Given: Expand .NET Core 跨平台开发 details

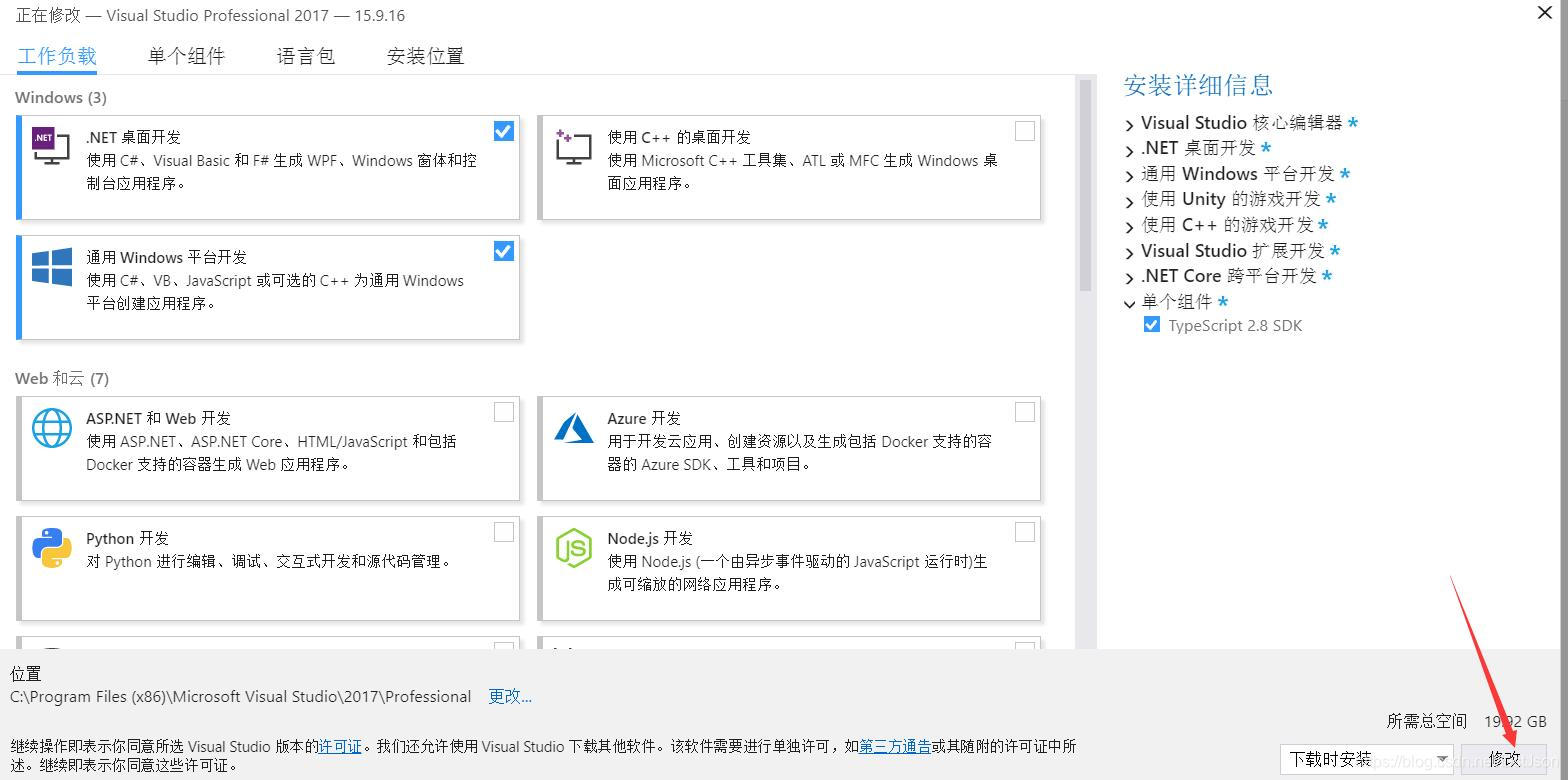Looking at the screenshot, I should pyautogui.click(x=1130, y=278).
